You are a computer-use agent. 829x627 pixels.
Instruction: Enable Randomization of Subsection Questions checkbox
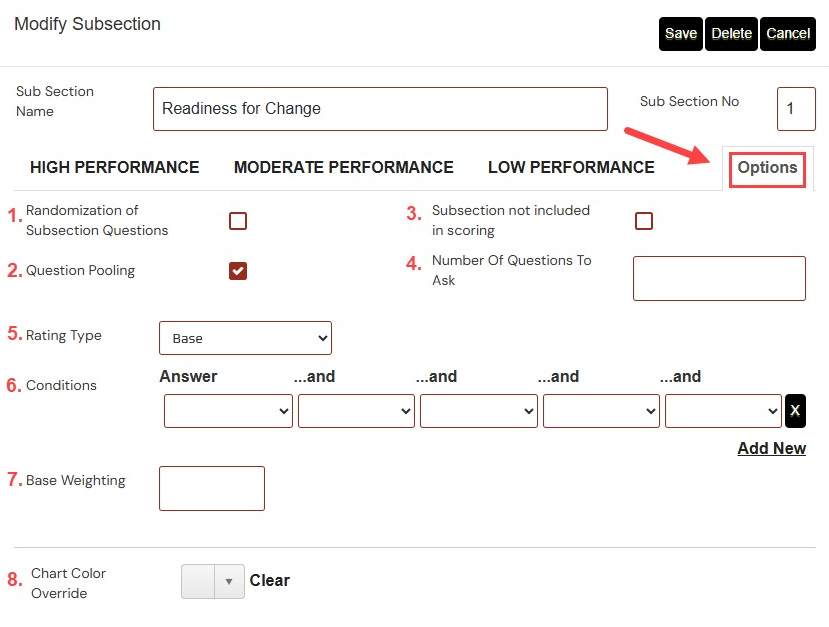pyautogui.click(x=238, y=221)
